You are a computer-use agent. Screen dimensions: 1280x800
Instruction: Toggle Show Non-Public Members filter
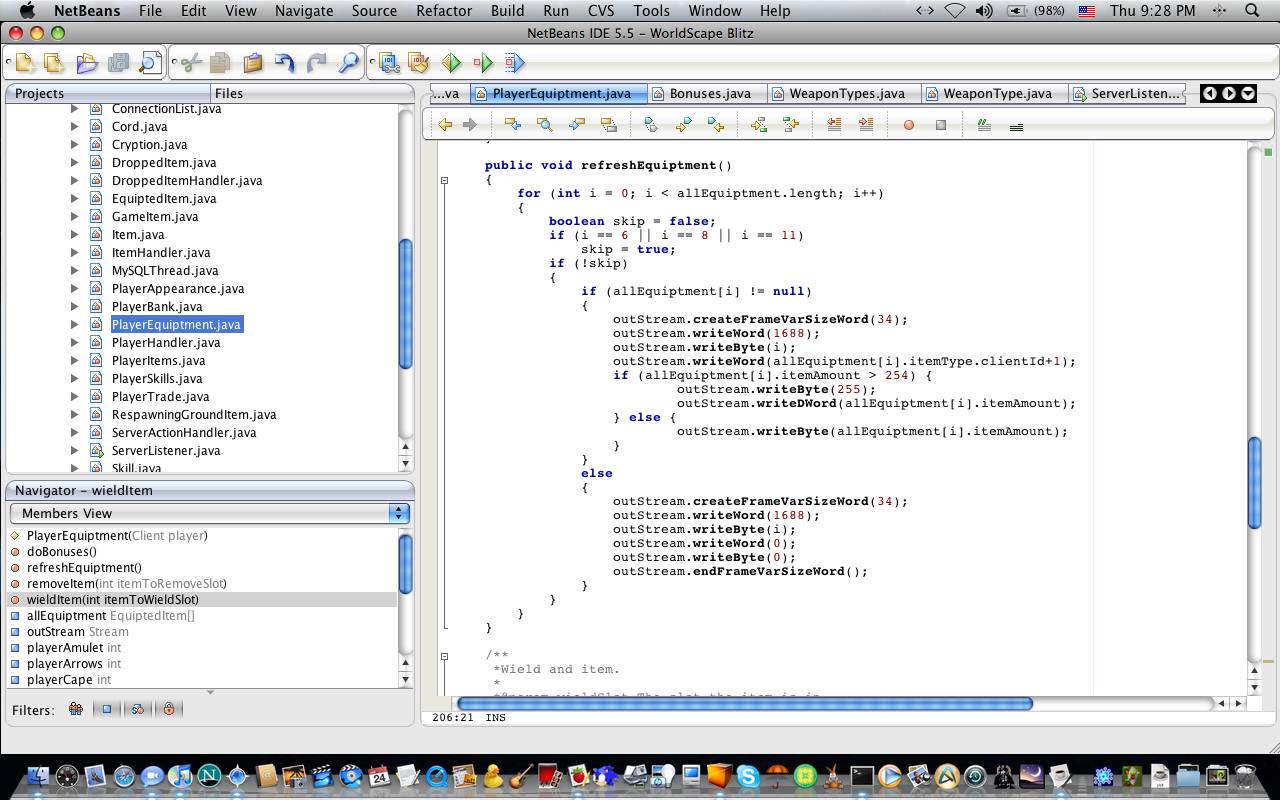coord(169,709)
